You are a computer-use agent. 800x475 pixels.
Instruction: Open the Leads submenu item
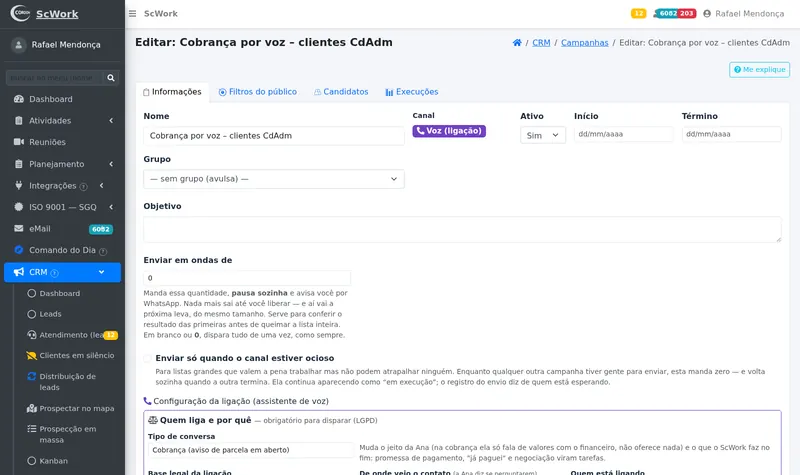[x=51, y=314]
